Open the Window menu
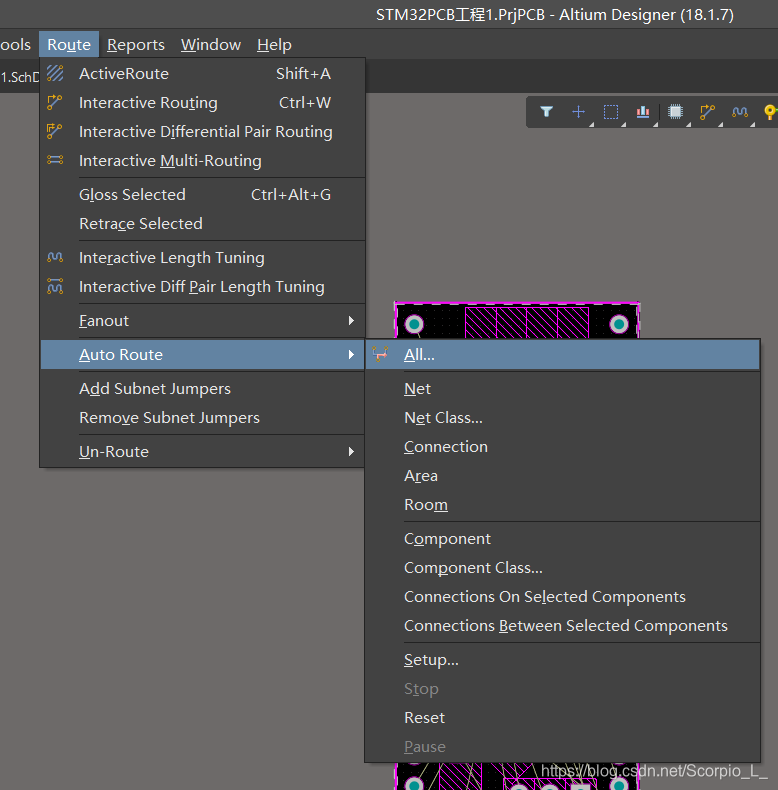 pos(211,45)
